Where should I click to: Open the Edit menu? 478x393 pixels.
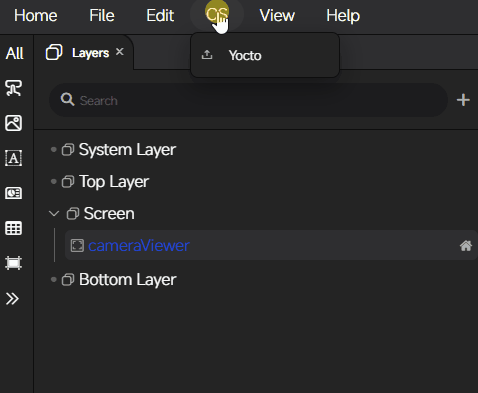(x=160, y=15)
